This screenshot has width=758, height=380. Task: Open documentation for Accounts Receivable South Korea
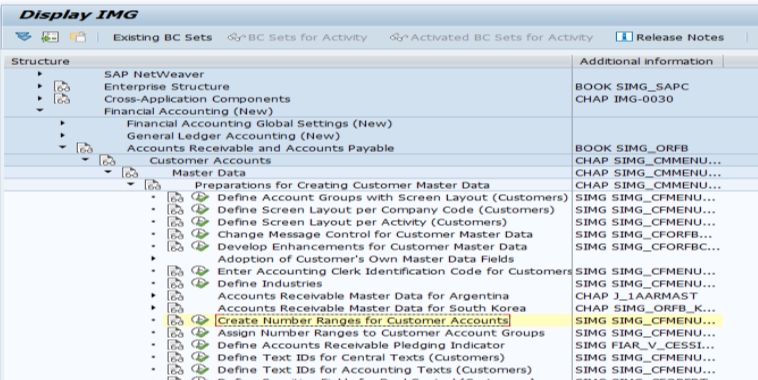coord(175,308)
